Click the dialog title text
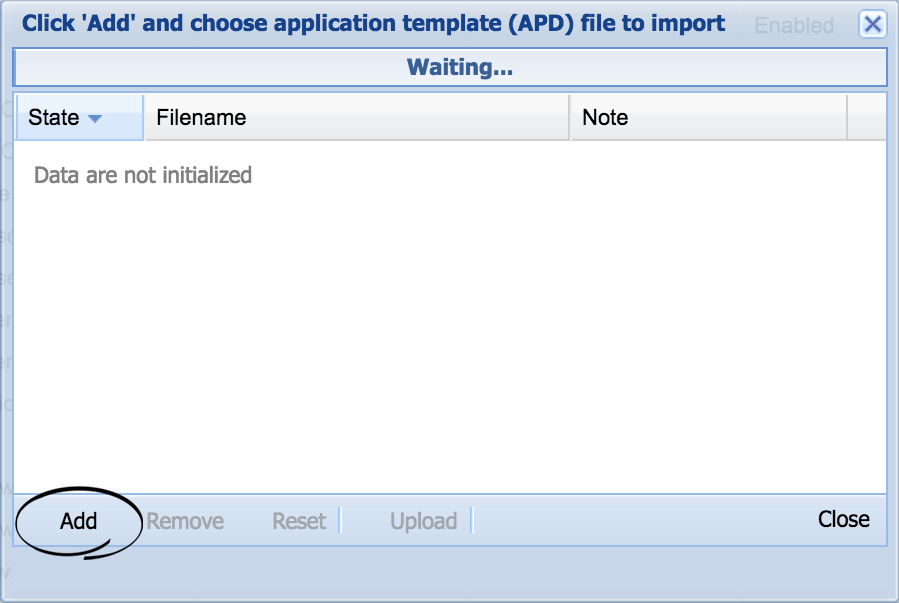899x603 pixels. (x=375, y=23)
